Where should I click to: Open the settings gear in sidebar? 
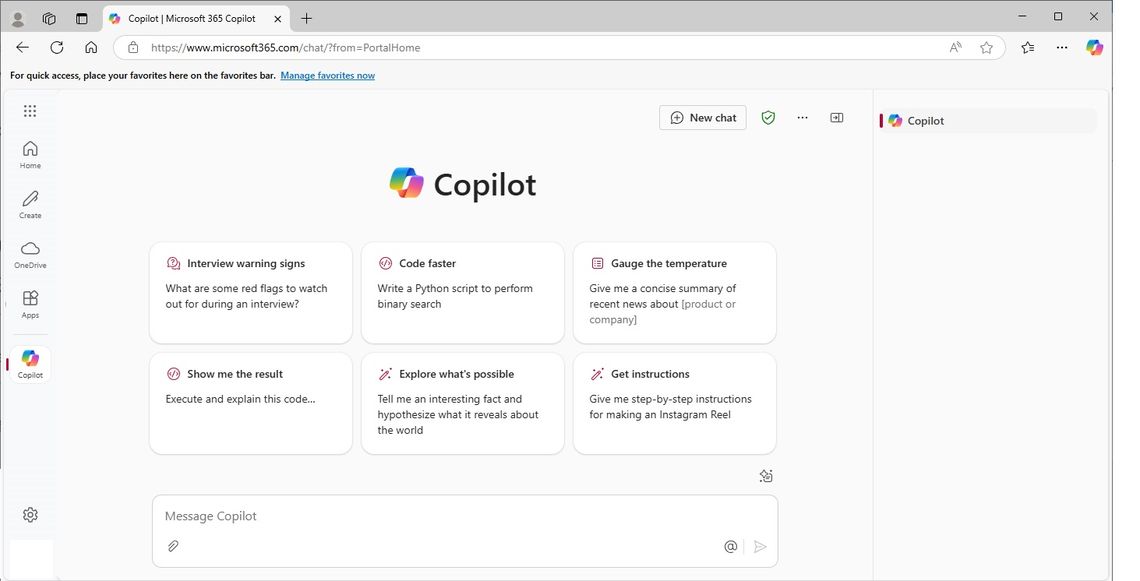click(x=30, y=514)
